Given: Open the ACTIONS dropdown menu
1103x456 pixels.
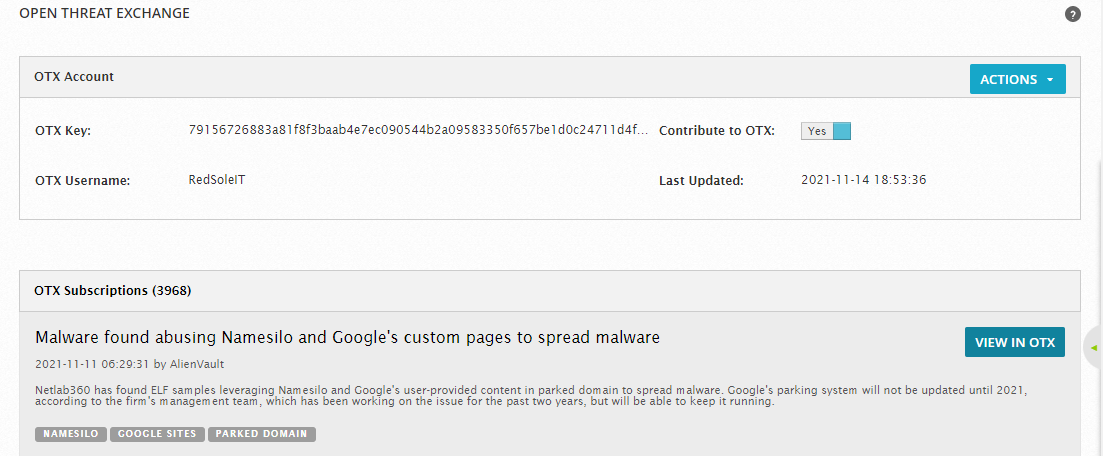Looking at the screenshot, I should (x=1017, y=79).
